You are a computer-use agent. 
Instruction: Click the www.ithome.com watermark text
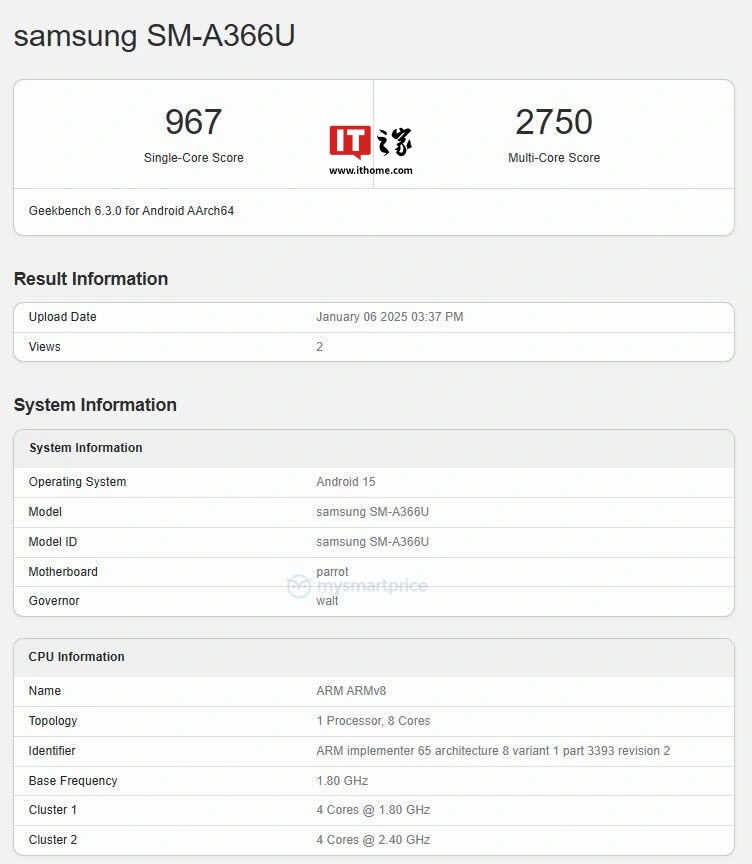click(371, 171)
